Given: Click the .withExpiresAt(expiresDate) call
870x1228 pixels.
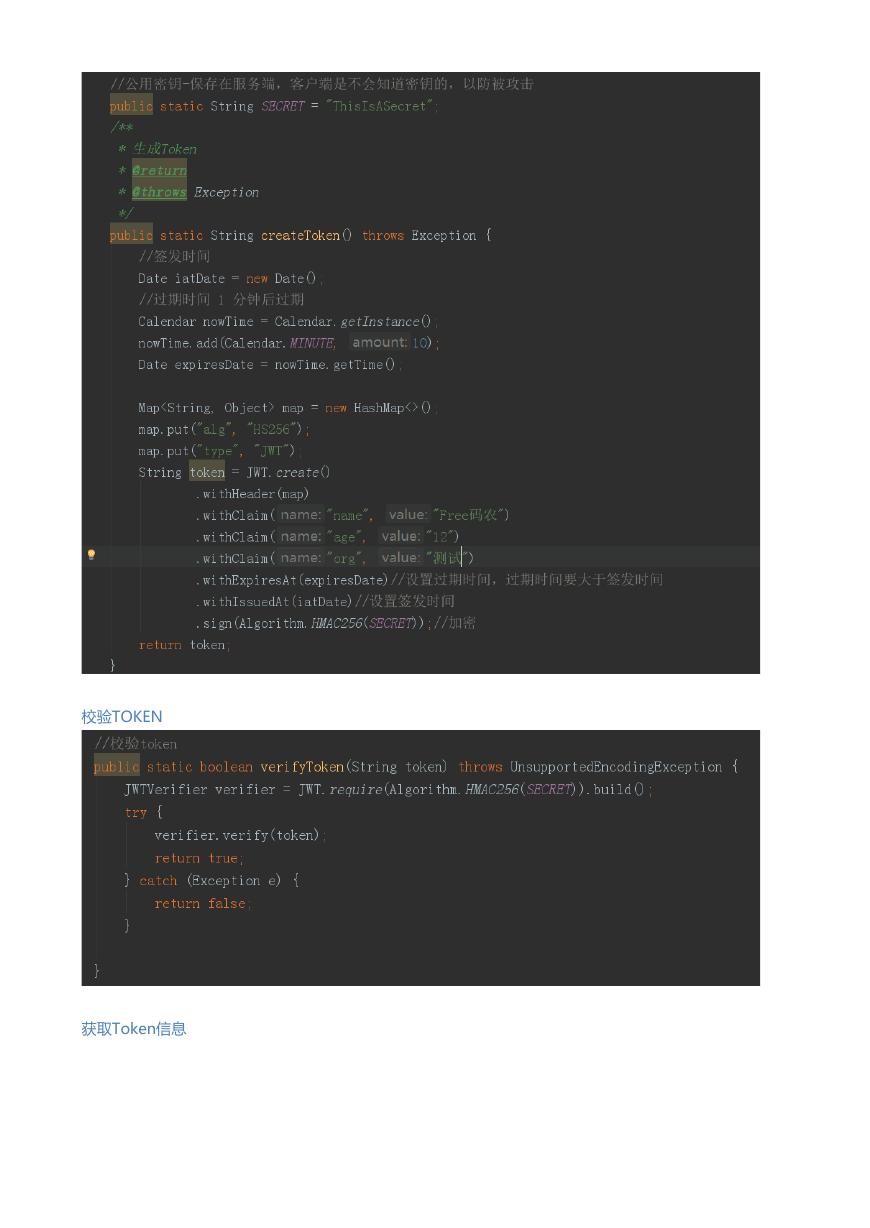Looking at the screenshot, I should 292,579.
